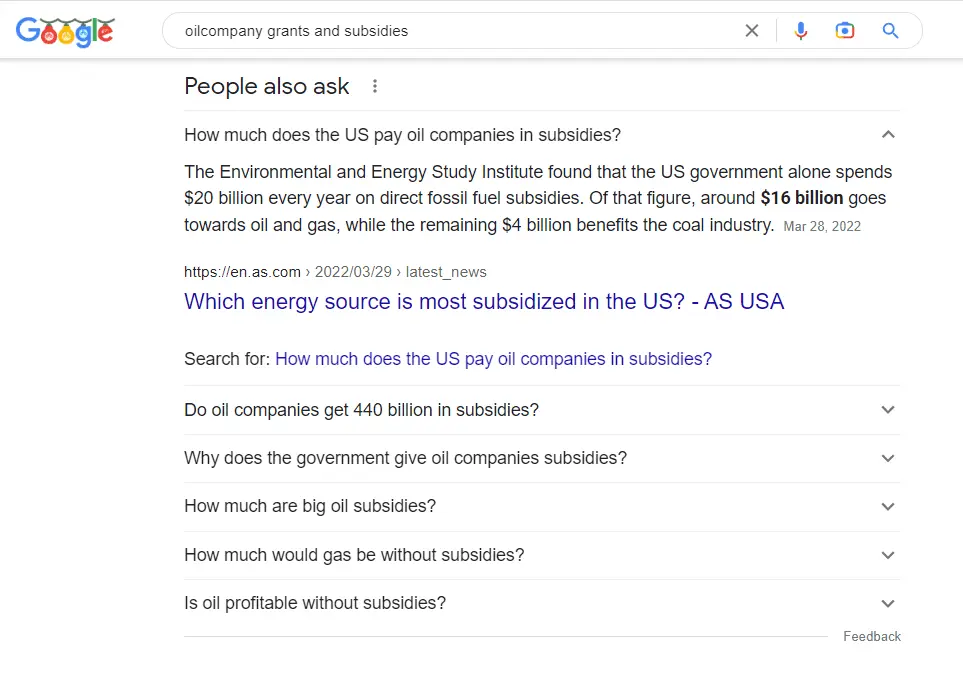Image resolution: width=963 pixels, height=673 pixels.
Task: Search for US pay oil companies link
Action: (493, 359)
